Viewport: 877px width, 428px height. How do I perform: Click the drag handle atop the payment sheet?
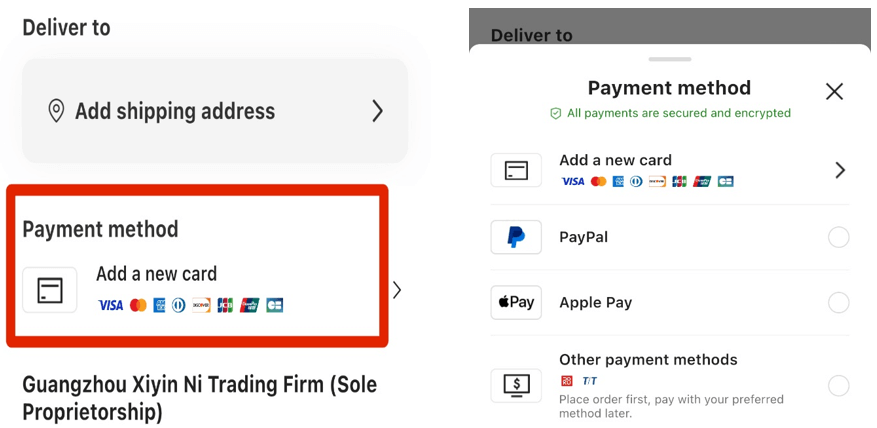click(x=669, y=60)
